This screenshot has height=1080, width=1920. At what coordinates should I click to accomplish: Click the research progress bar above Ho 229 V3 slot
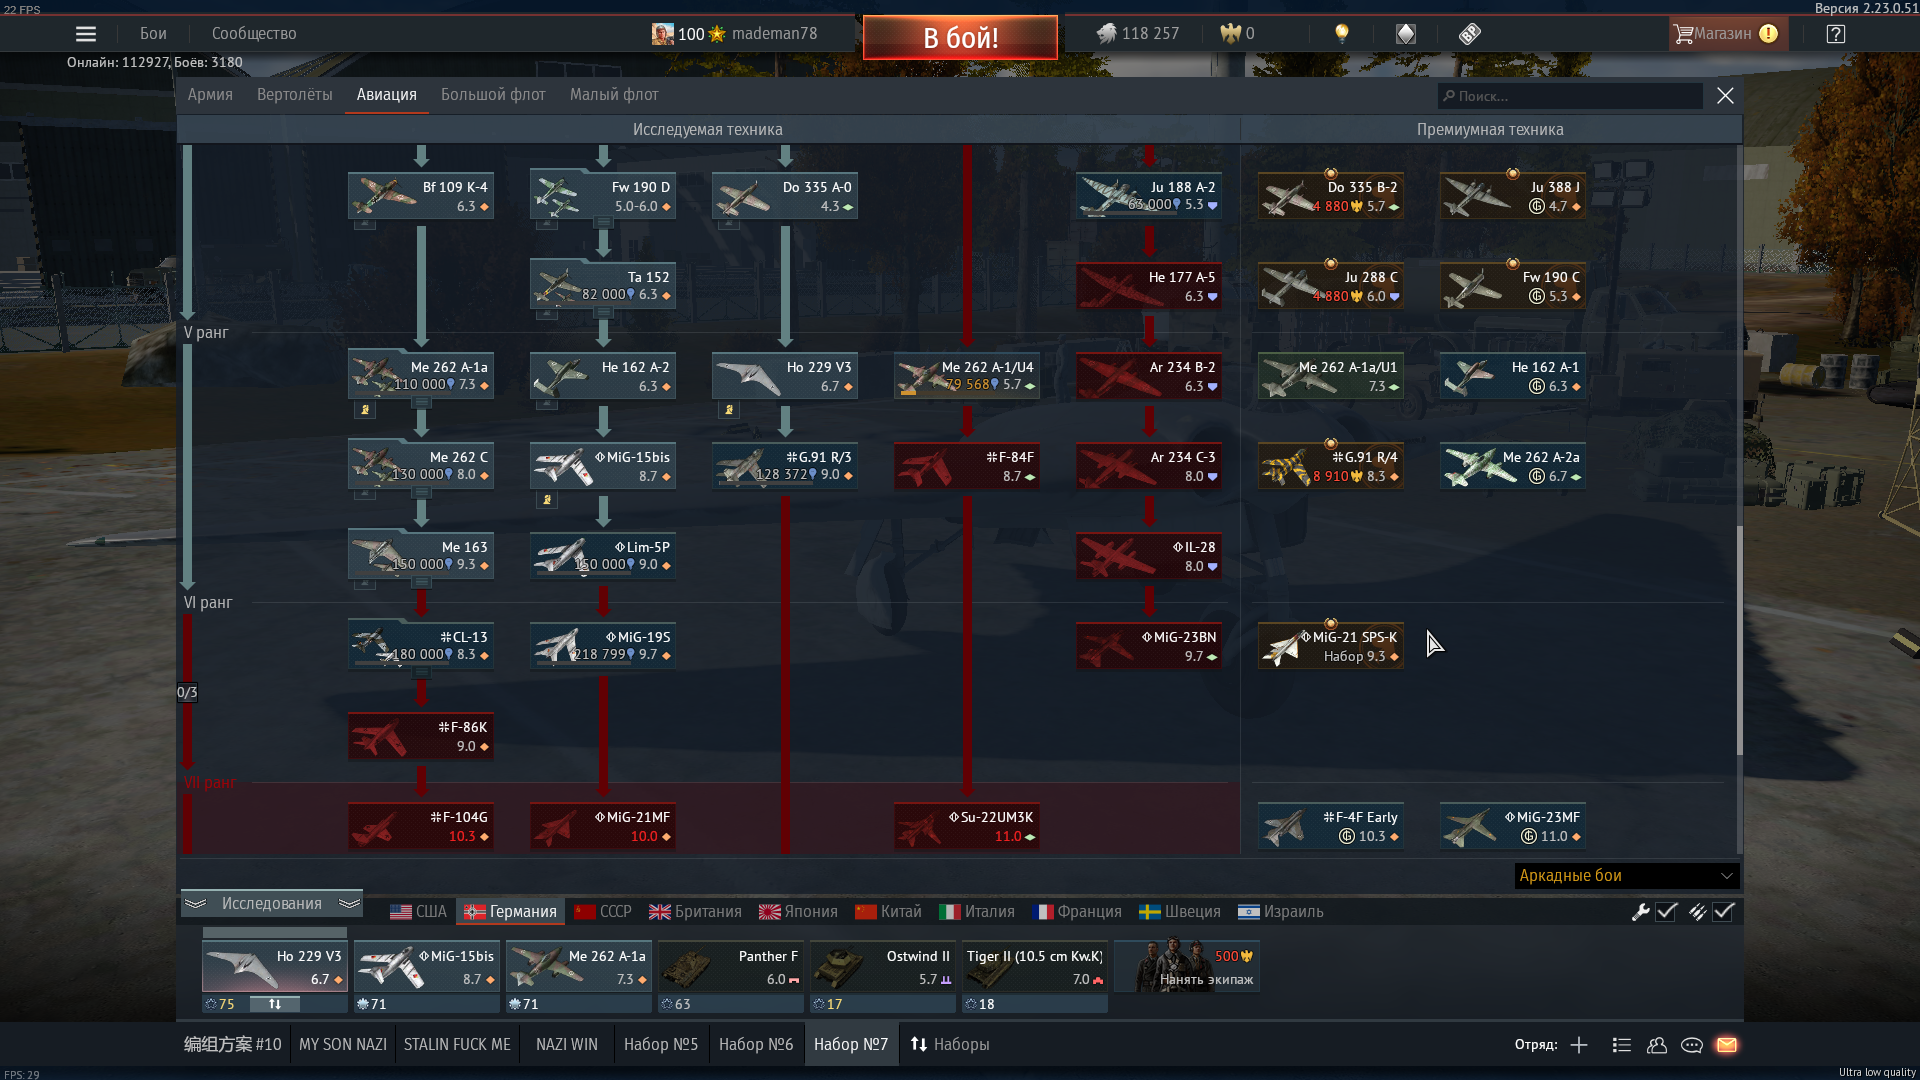(275, 933)
